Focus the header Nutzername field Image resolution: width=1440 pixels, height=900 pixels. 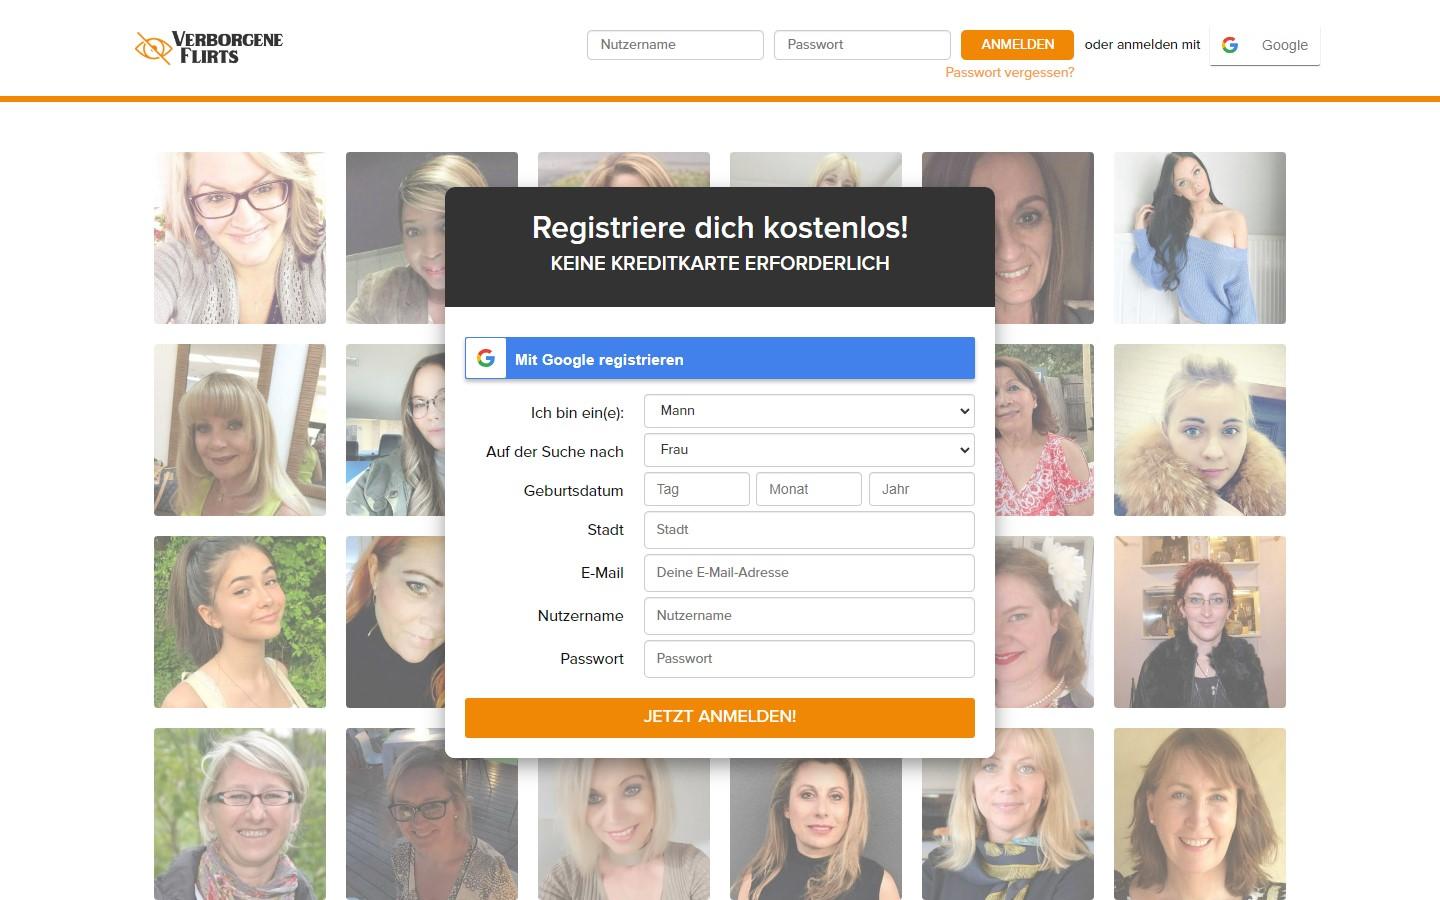coord(675,45)
